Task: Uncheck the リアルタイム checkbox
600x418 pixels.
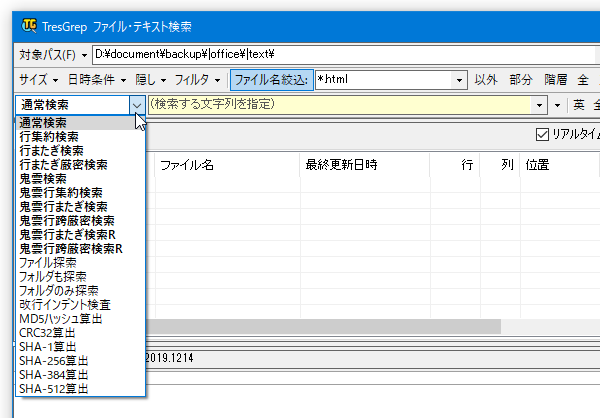Action: [542, 134]
